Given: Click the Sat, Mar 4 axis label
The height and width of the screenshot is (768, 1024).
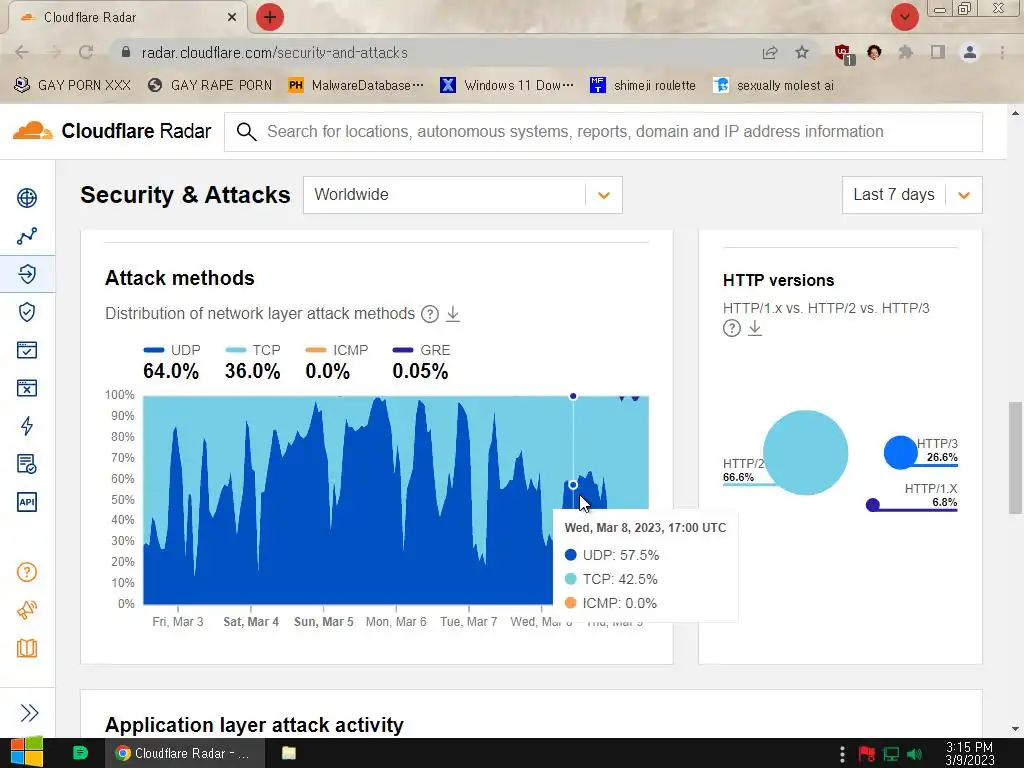Looking at the screenshot, I should 251,622.
